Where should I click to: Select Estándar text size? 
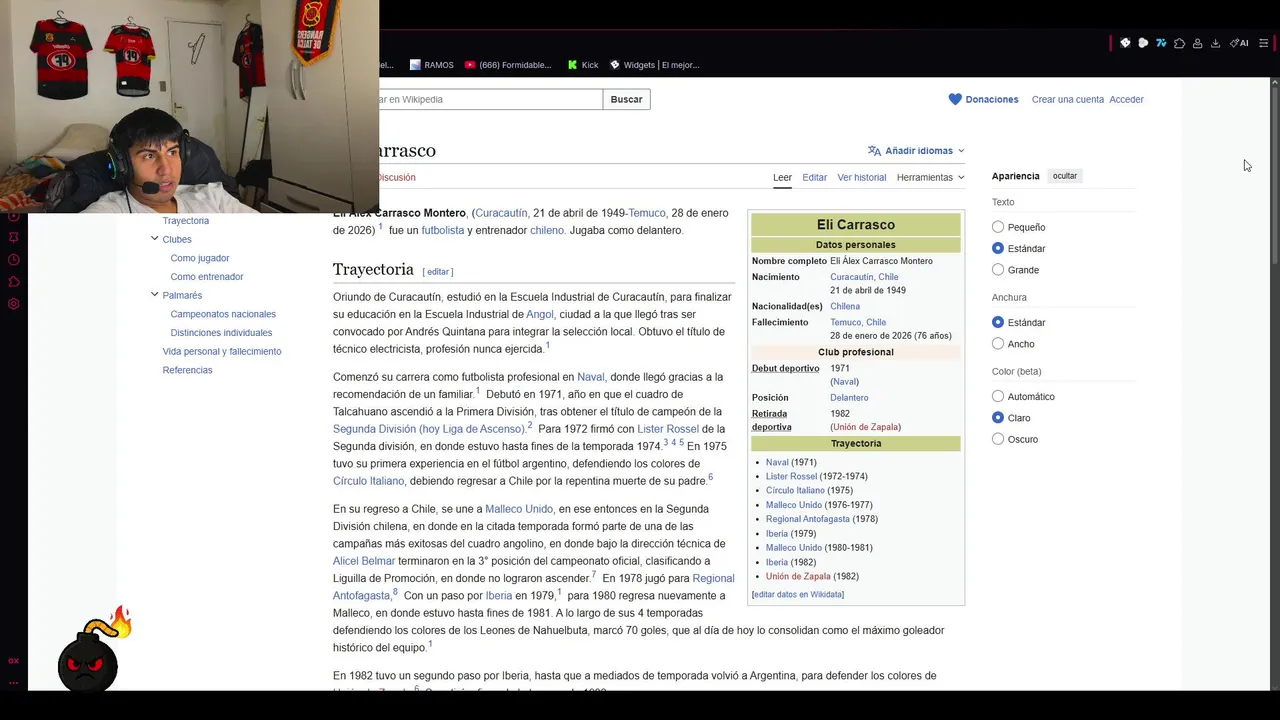[998, 248]
